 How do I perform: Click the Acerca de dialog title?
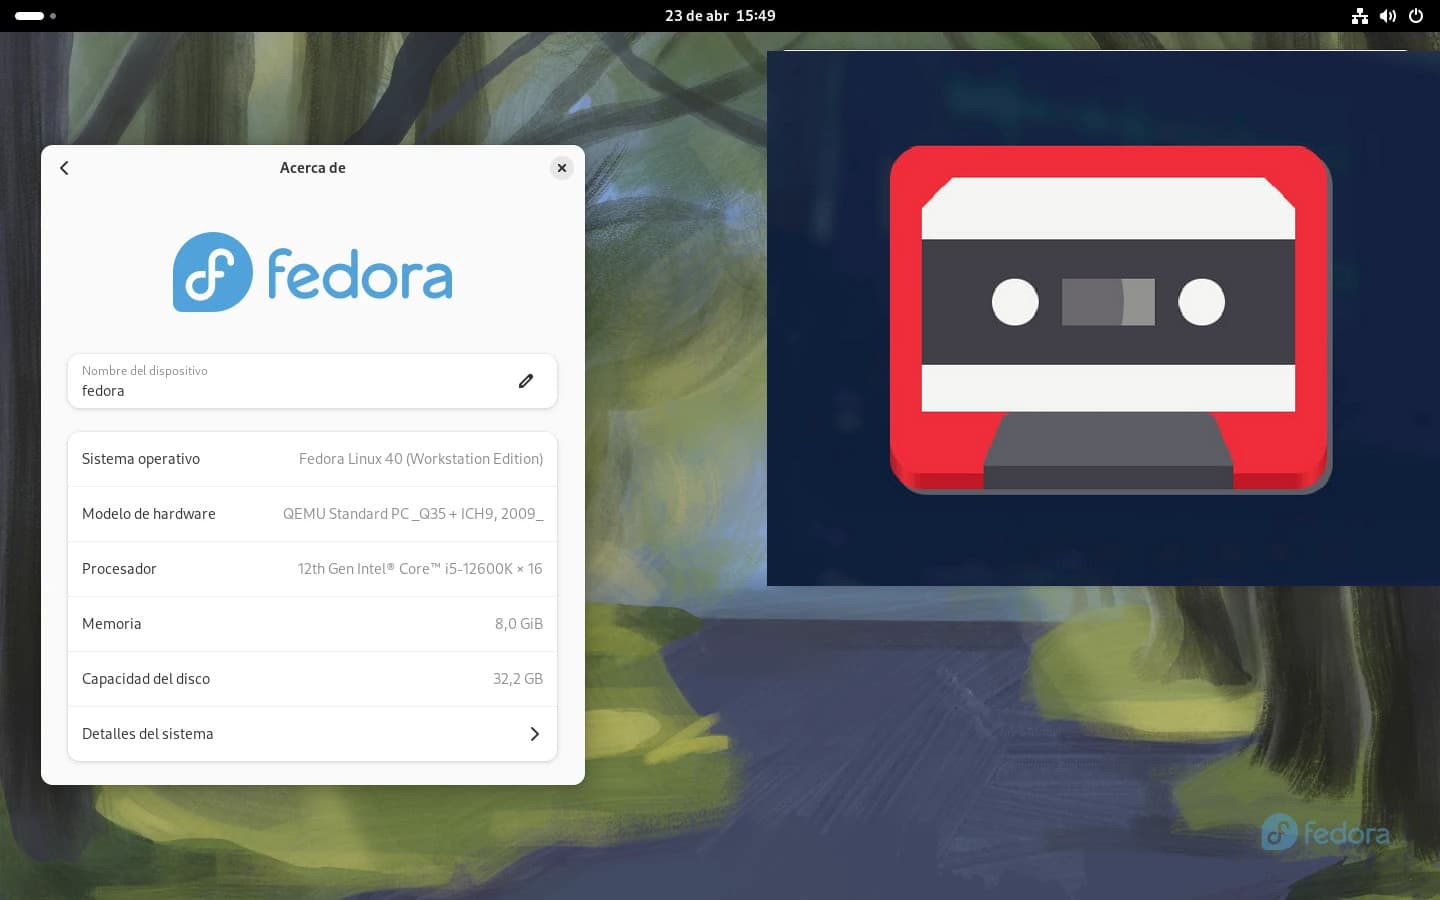click(313, 168)
